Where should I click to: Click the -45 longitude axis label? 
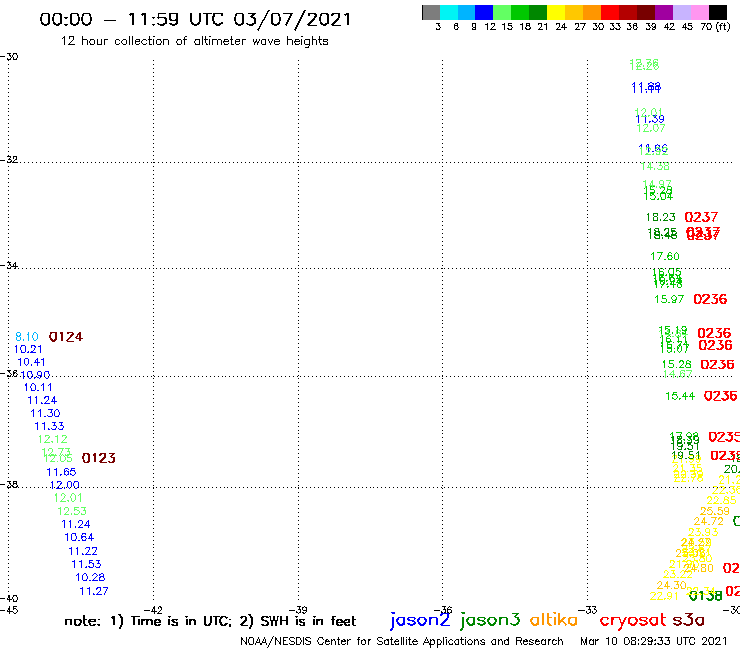9,610
